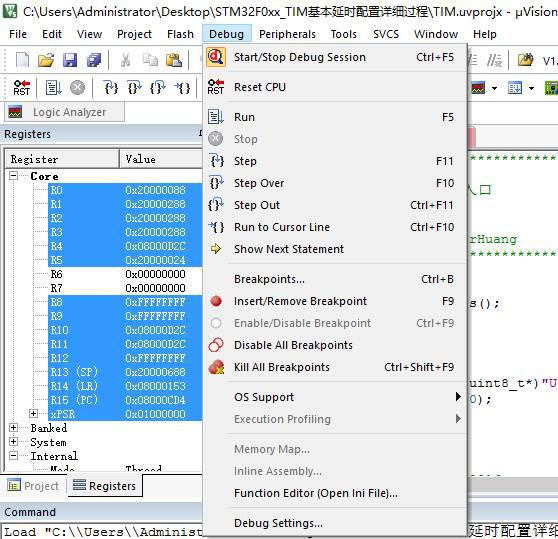Click the Paste toolbar icon

pyautogui.click(x=174, y=60)
